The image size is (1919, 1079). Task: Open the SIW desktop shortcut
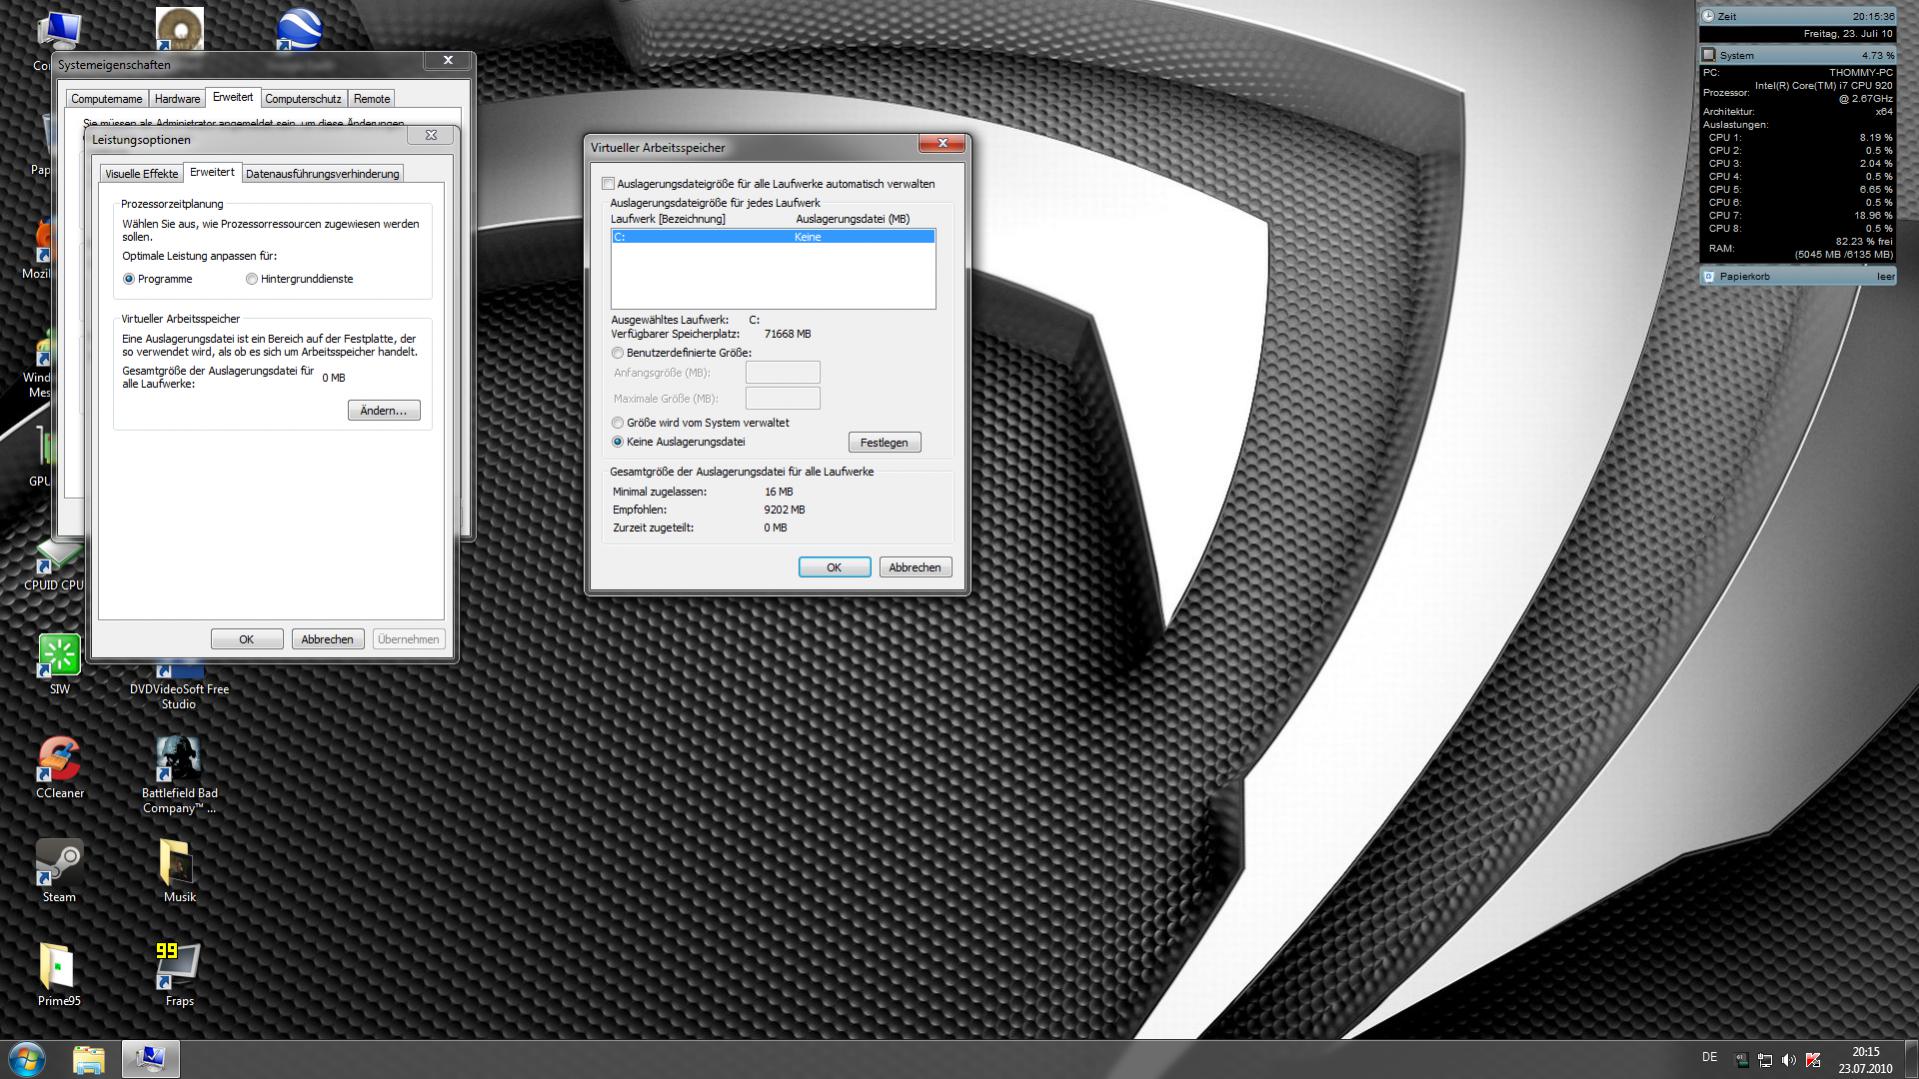[x=59, y=664]
